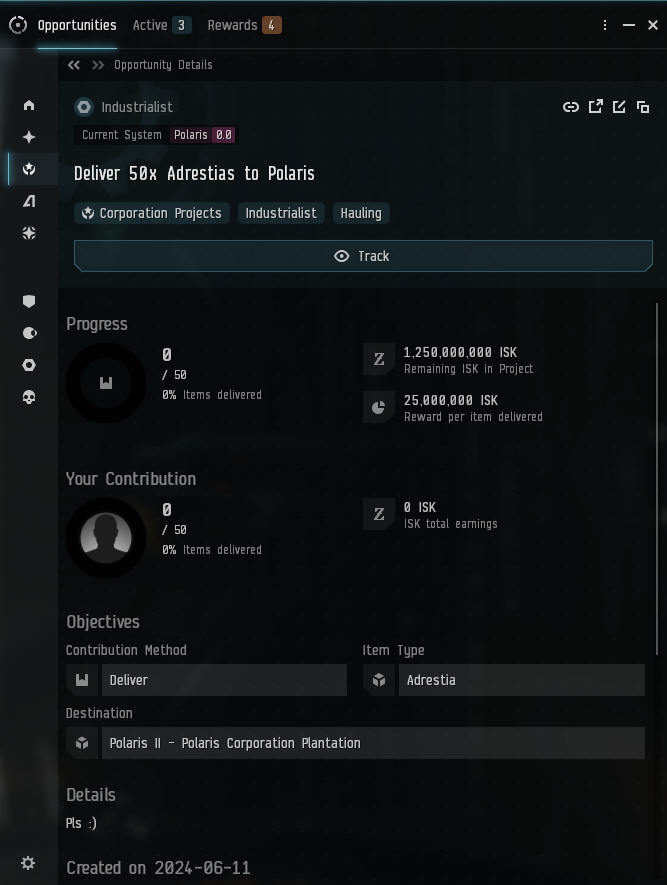Select the Industrialist hexagon sidebar icon

click(29, 365)
